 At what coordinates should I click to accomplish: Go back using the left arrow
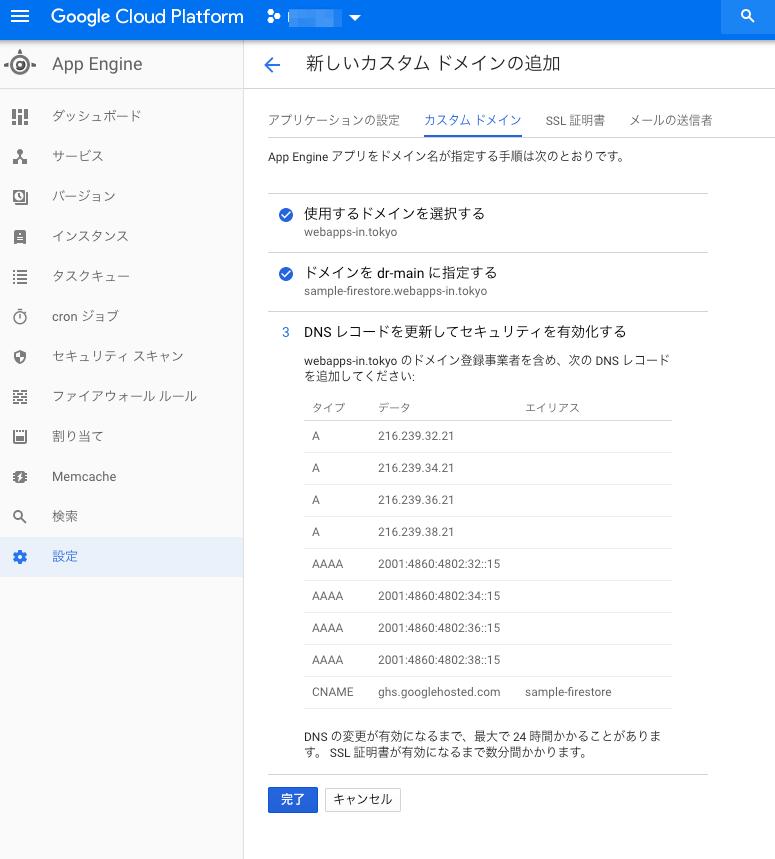pyautogui.click(x=272, y=65)
